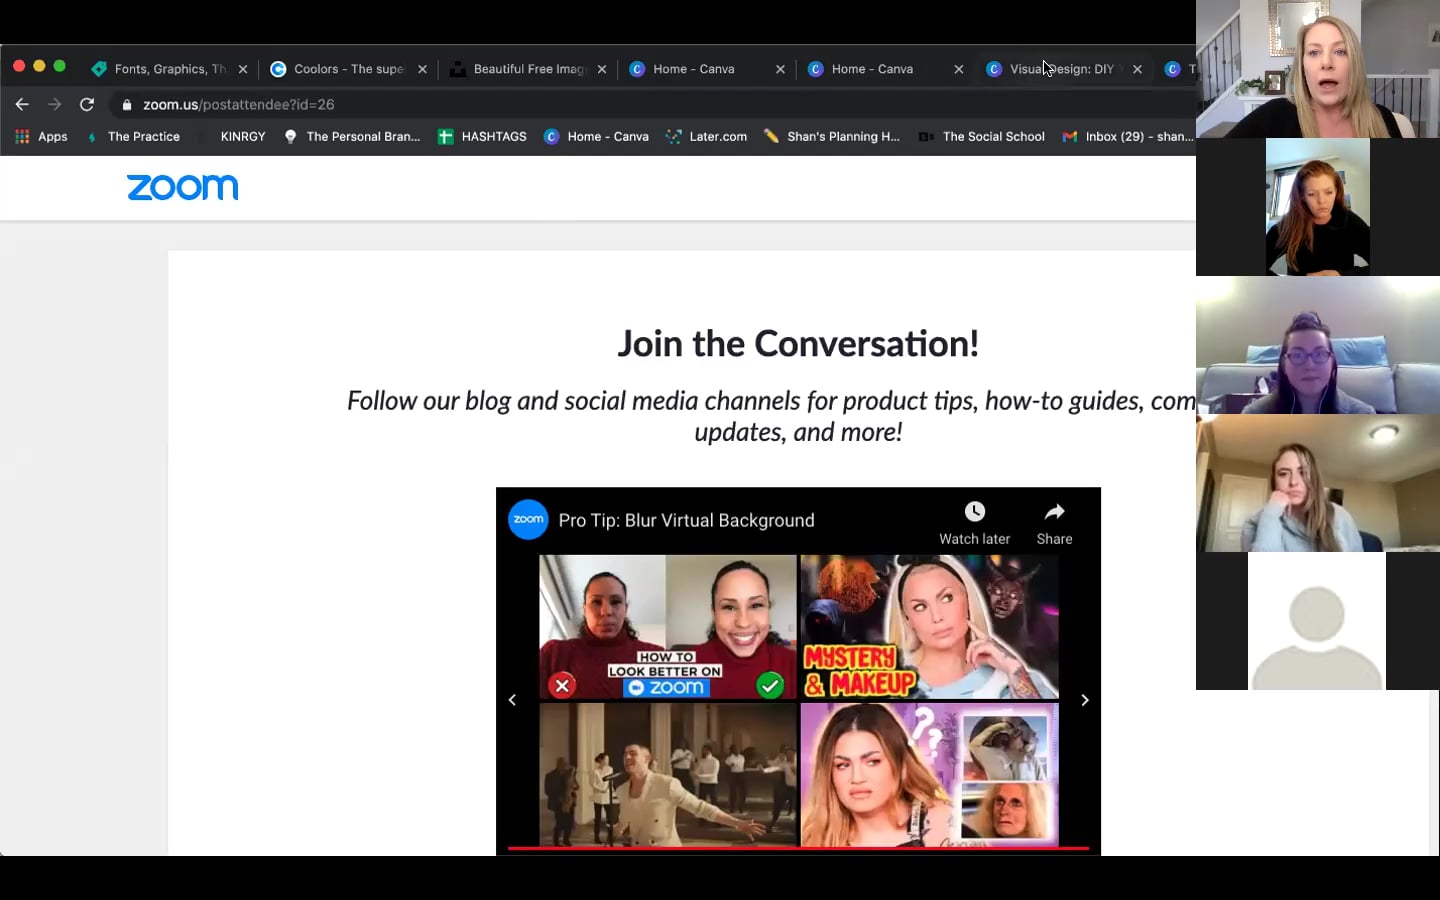Open the Home - Canva bookmark
The height and width of the screenshot is (900, 1440).
click(x=596, y=136)
